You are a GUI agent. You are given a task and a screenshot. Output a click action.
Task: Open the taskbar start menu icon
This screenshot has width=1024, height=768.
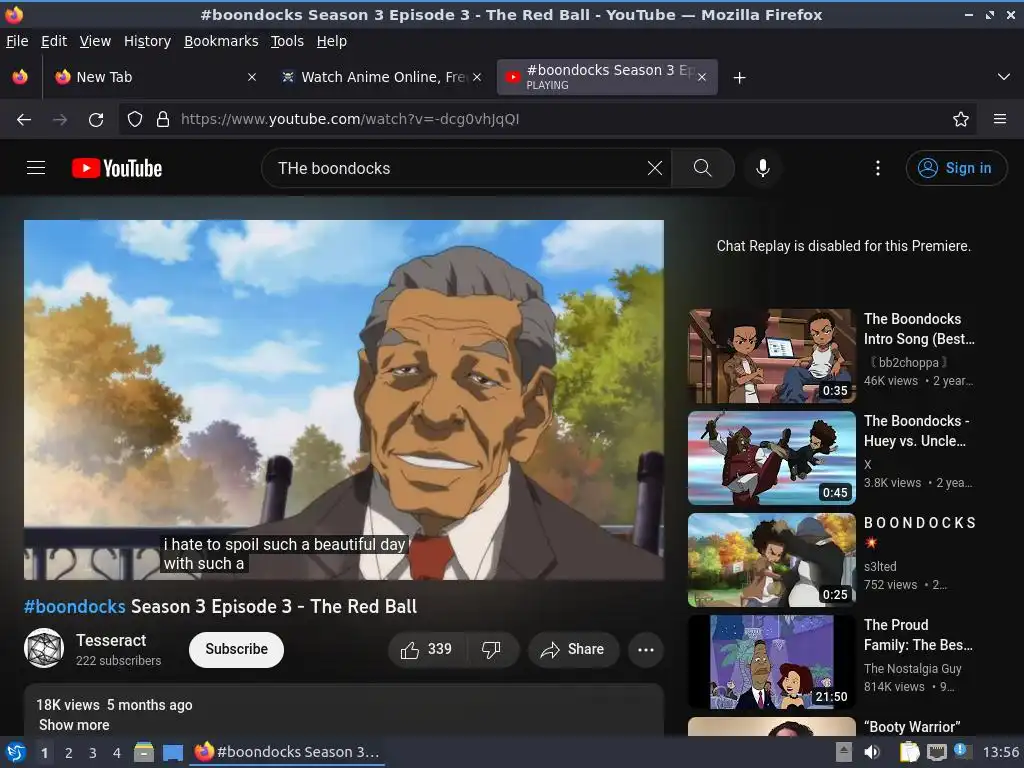pyautogui.click(x=16, y=752)
